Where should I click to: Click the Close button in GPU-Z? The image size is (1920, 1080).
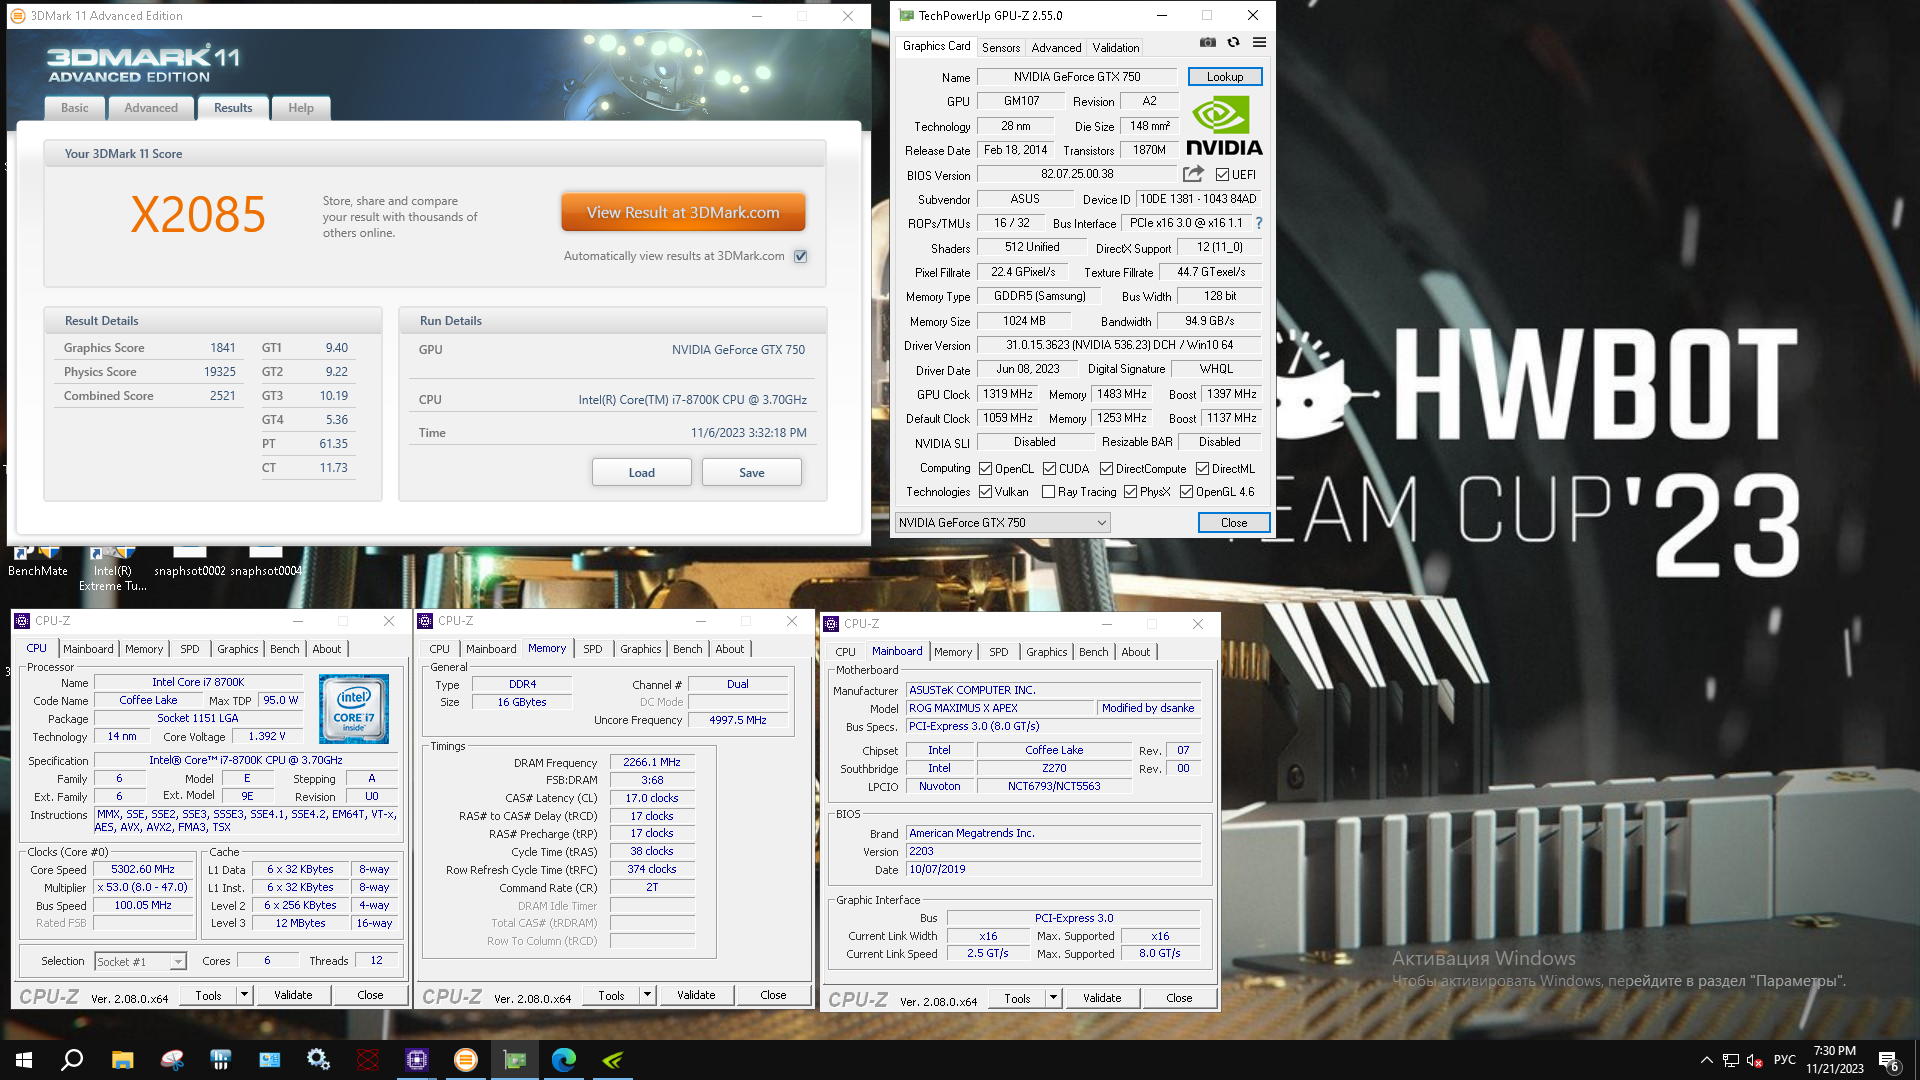tap(1234, 522)
